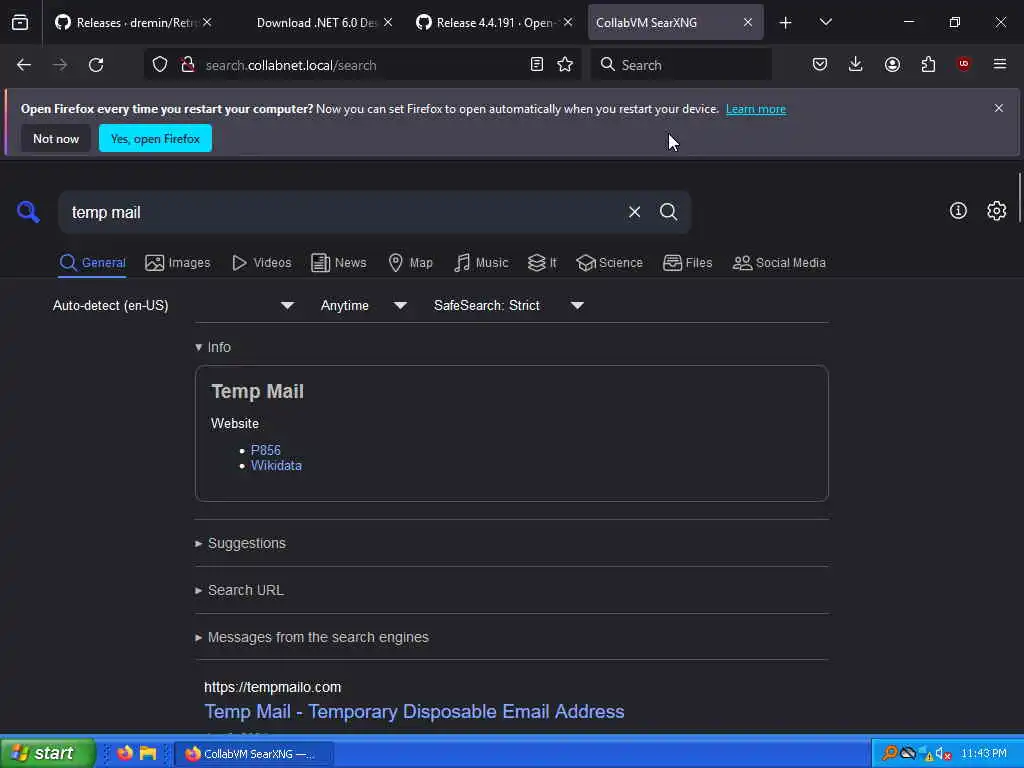
Task: Expand the Search URL section
Action: tap(239, 590)
